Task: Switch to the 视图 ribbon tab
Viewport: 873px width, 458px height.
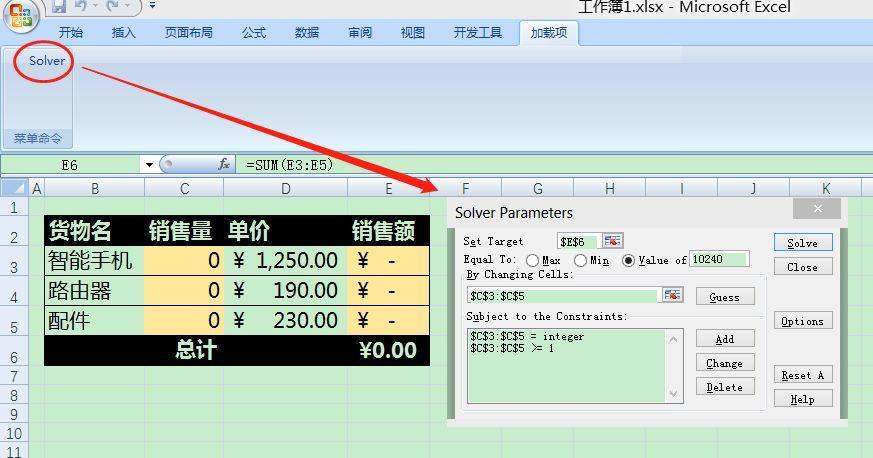Action: tap(413, 33)
